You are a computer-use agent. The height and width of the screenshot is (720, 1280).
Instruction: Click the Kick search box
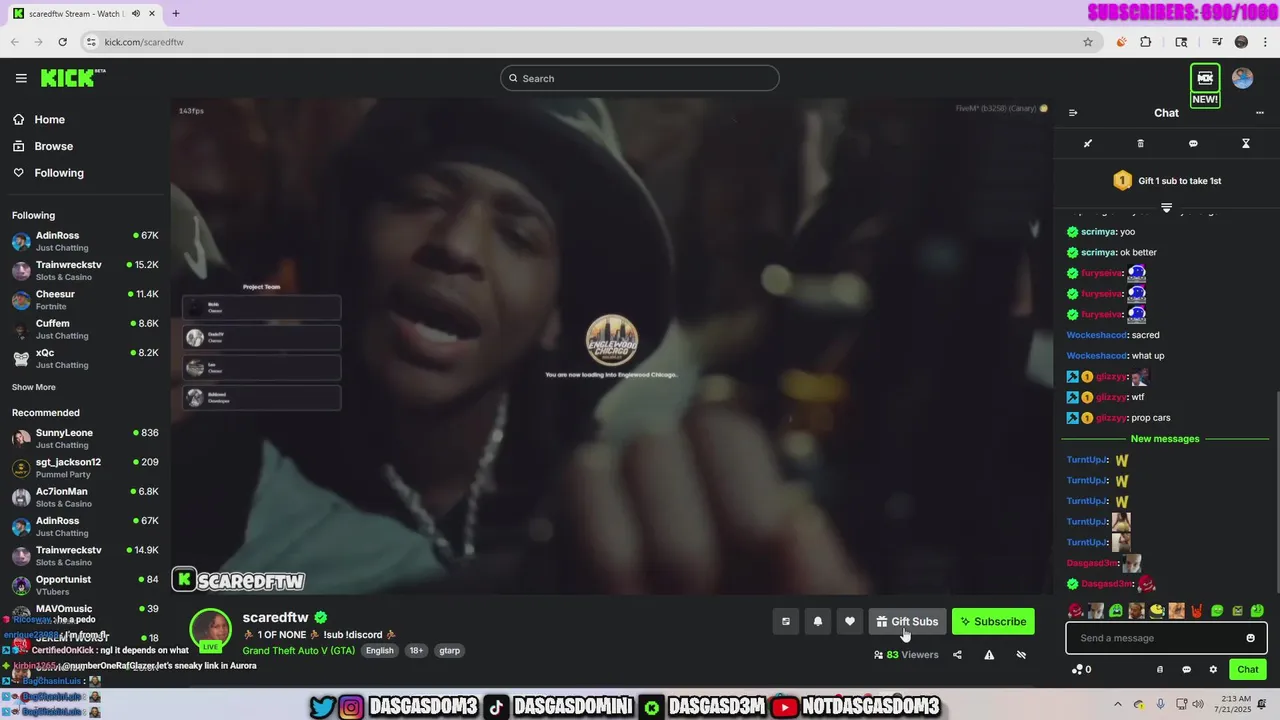click(x=640, y=78)
